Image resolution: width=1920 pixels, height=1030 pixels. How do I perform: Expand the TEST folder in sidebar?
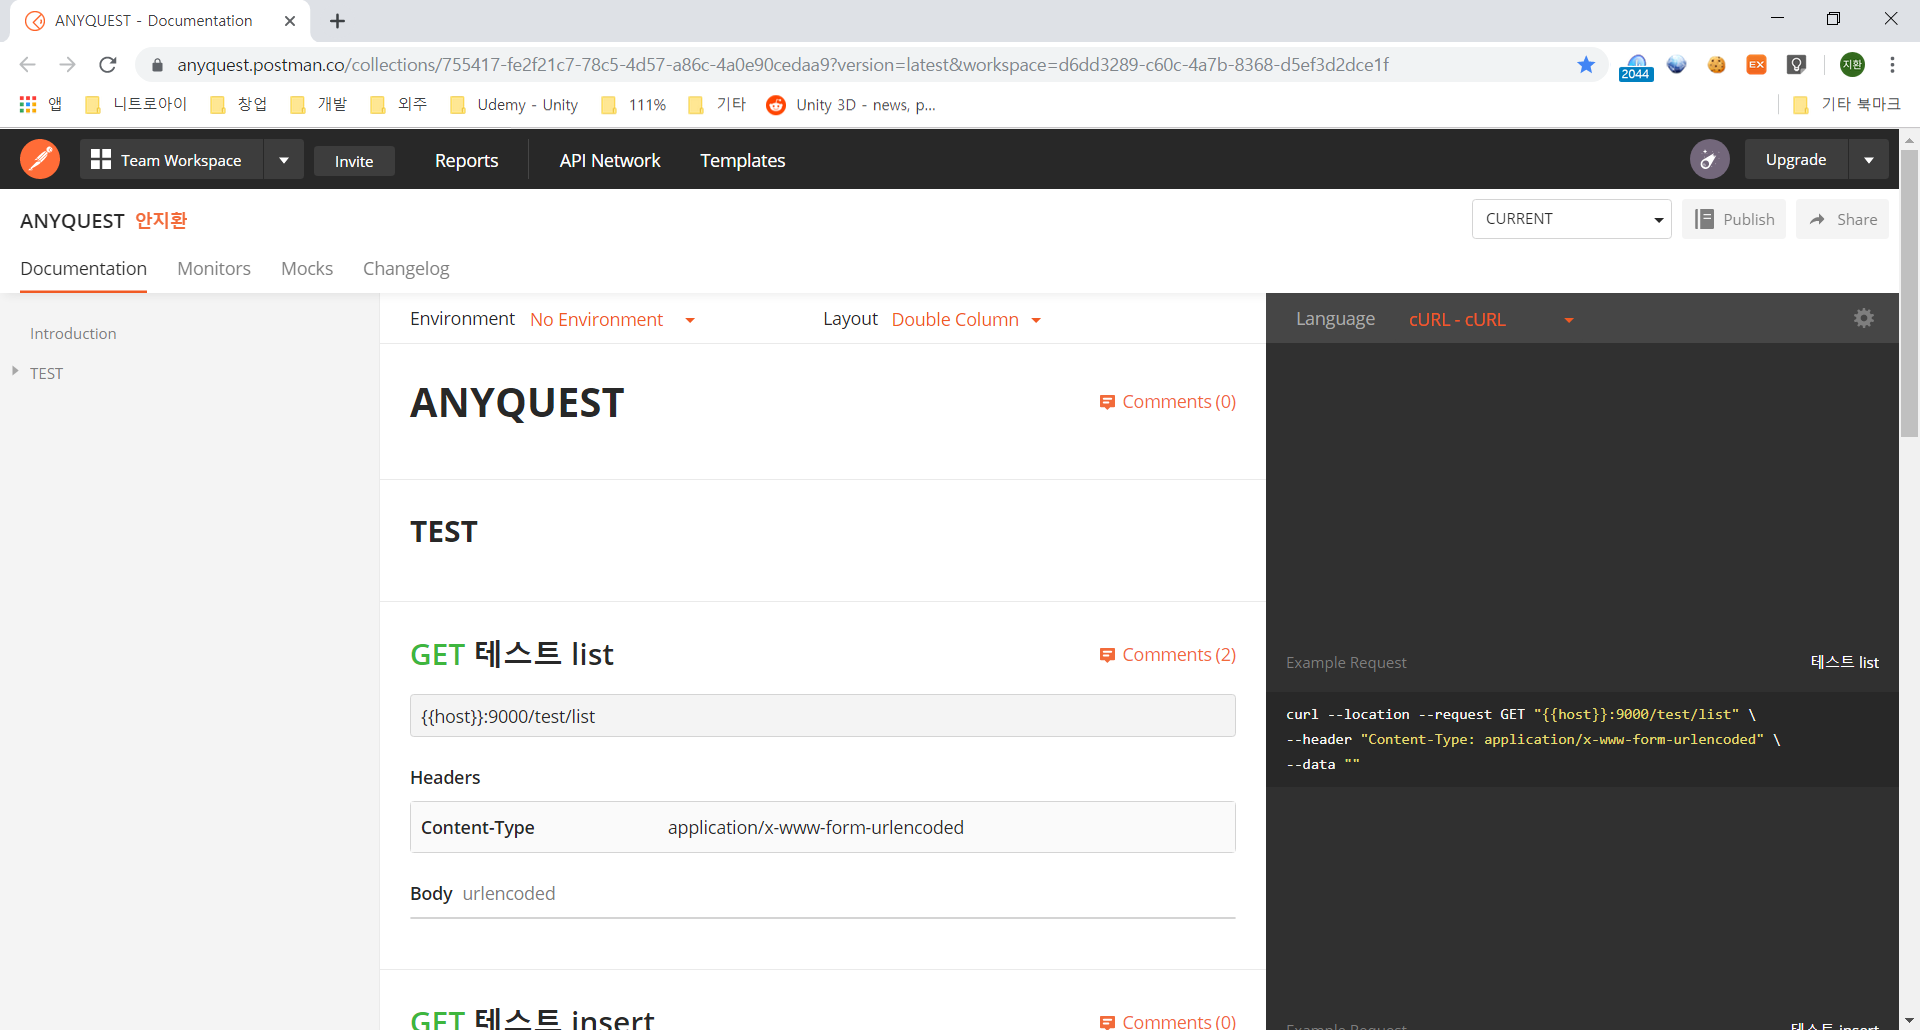[x=15, y=371]
